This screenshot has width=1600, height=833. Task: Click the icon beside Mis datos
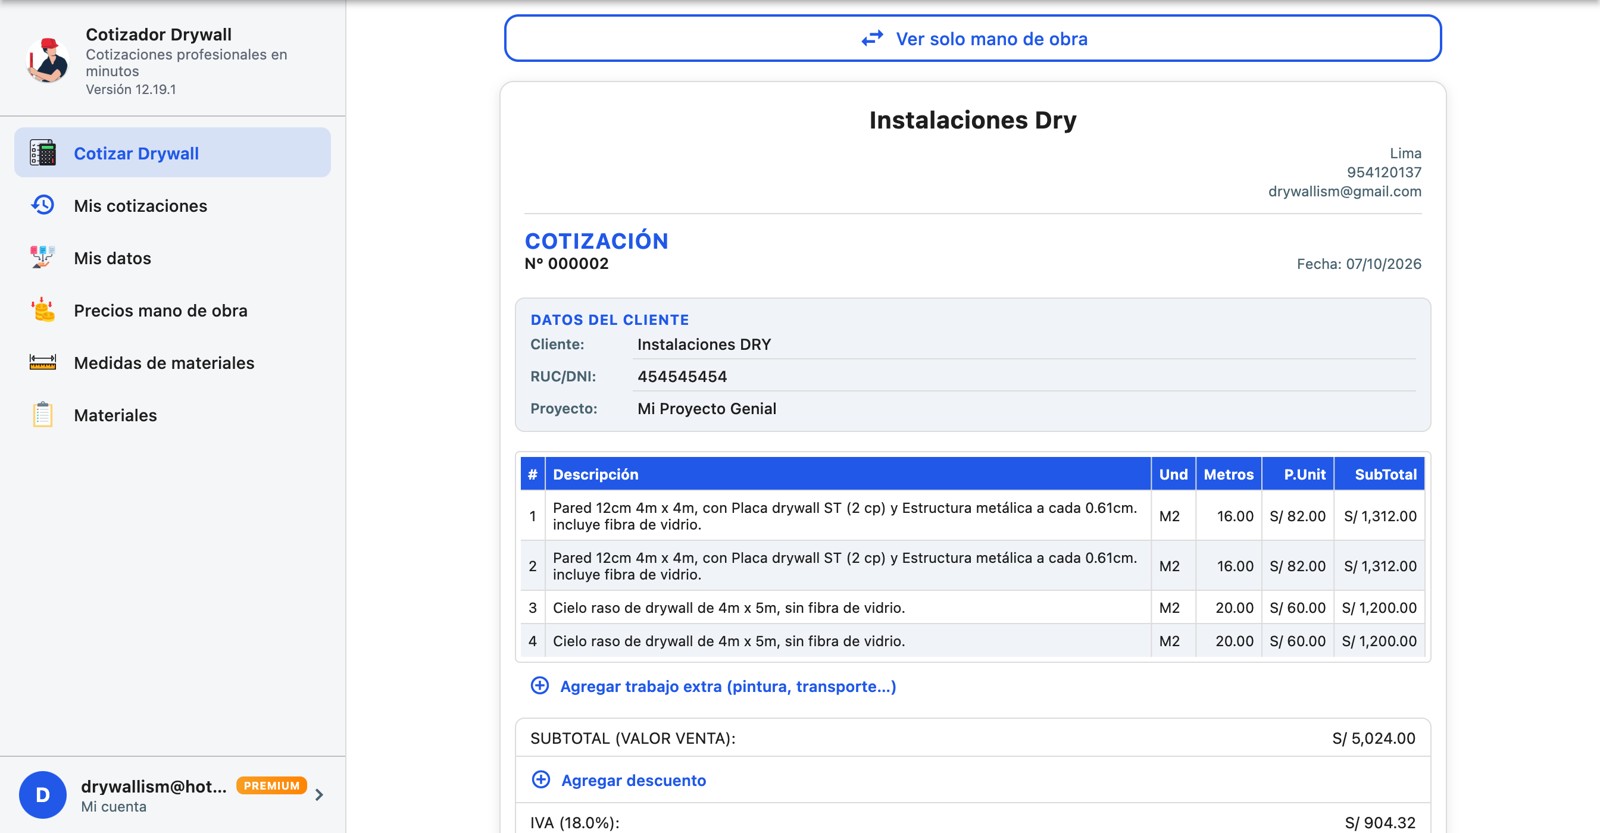42,257
